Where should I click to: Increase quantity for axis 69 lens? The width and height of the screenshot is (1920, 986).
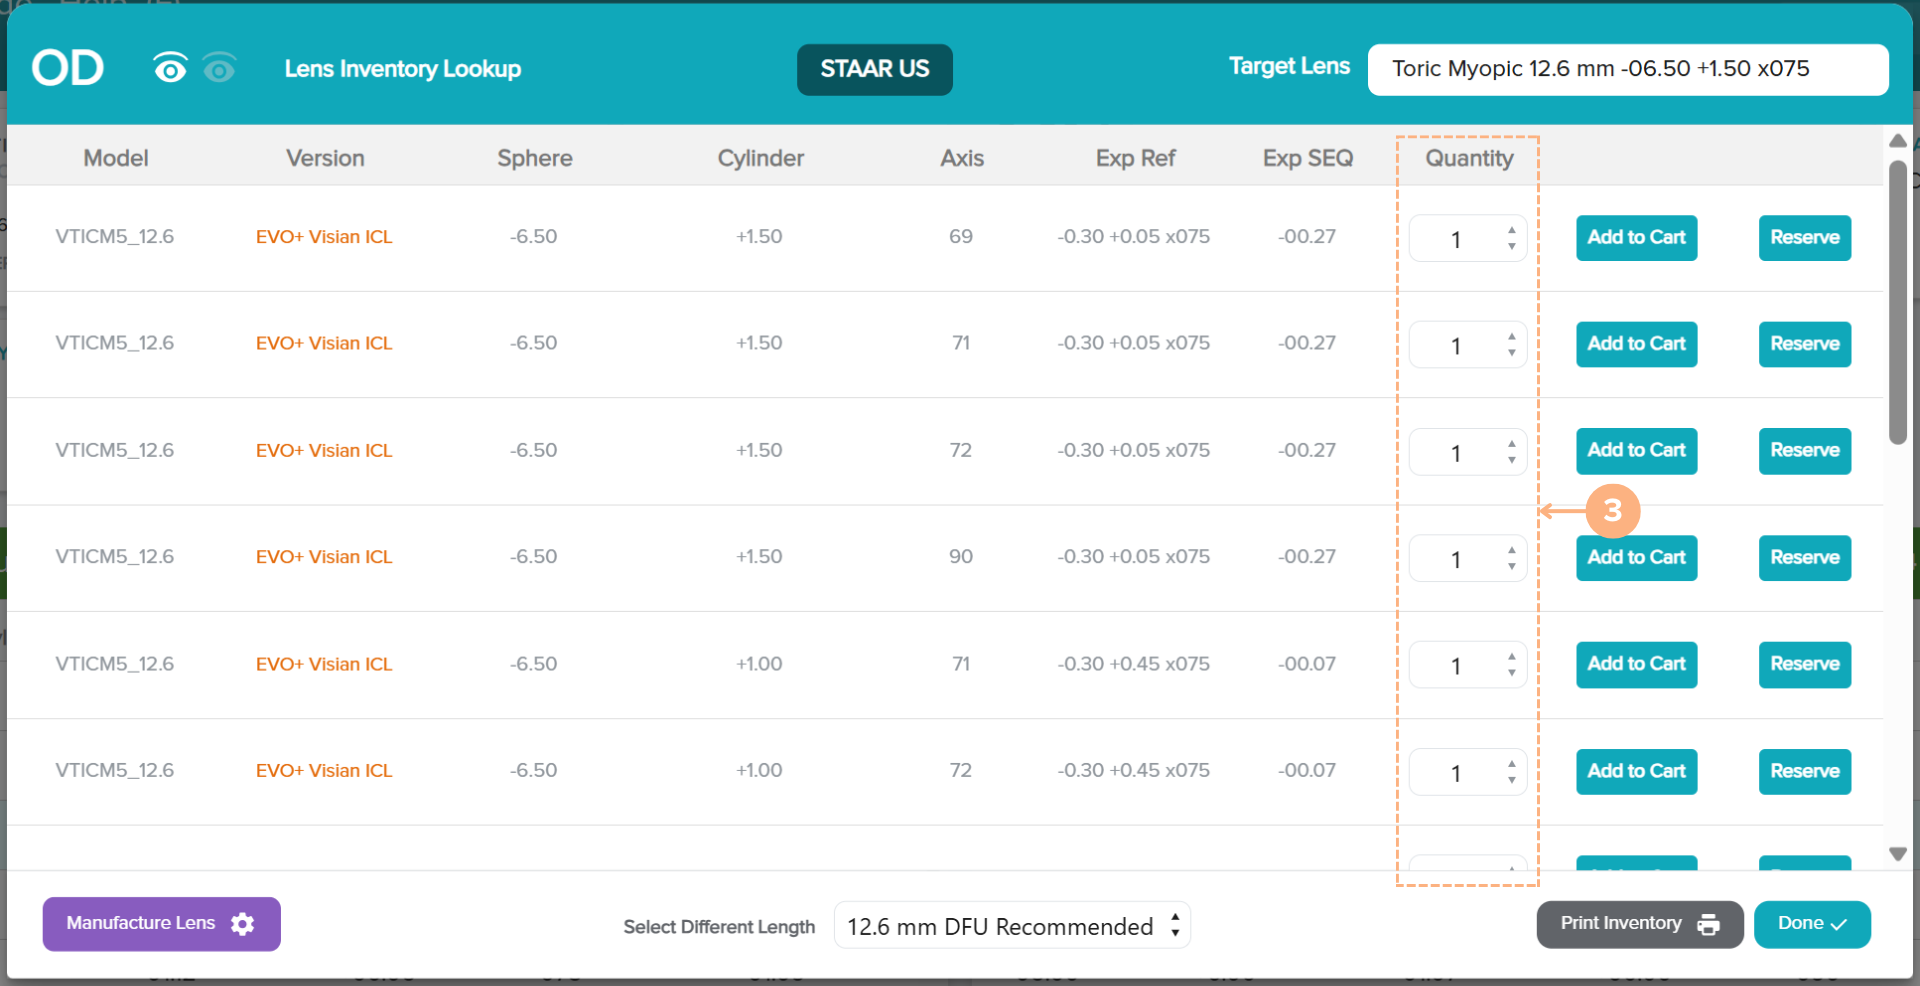point(1511,230)
